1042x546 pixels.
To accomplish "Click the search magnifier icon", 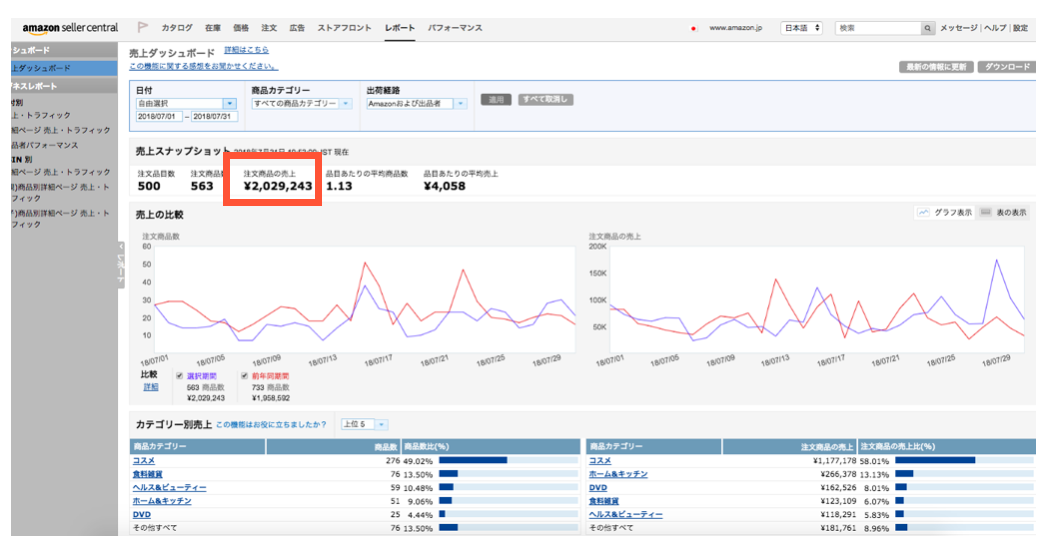I will [928, 28].
